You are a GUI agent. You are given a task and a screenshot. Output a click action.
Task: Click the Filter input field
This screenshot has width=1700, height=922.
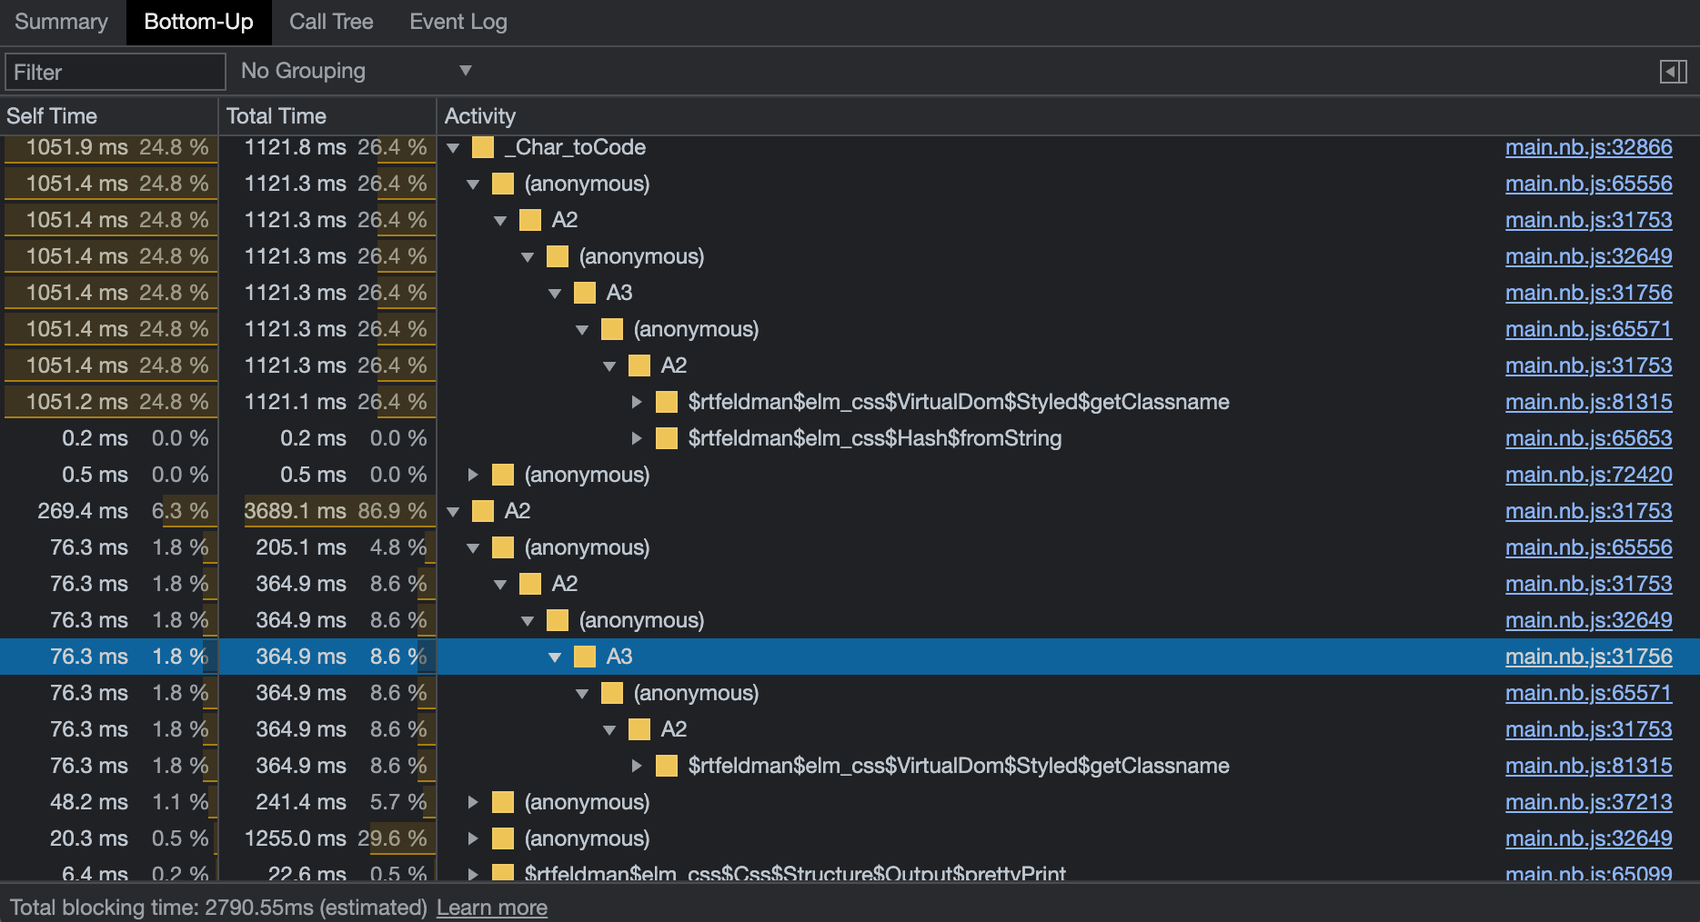(115, 72)
